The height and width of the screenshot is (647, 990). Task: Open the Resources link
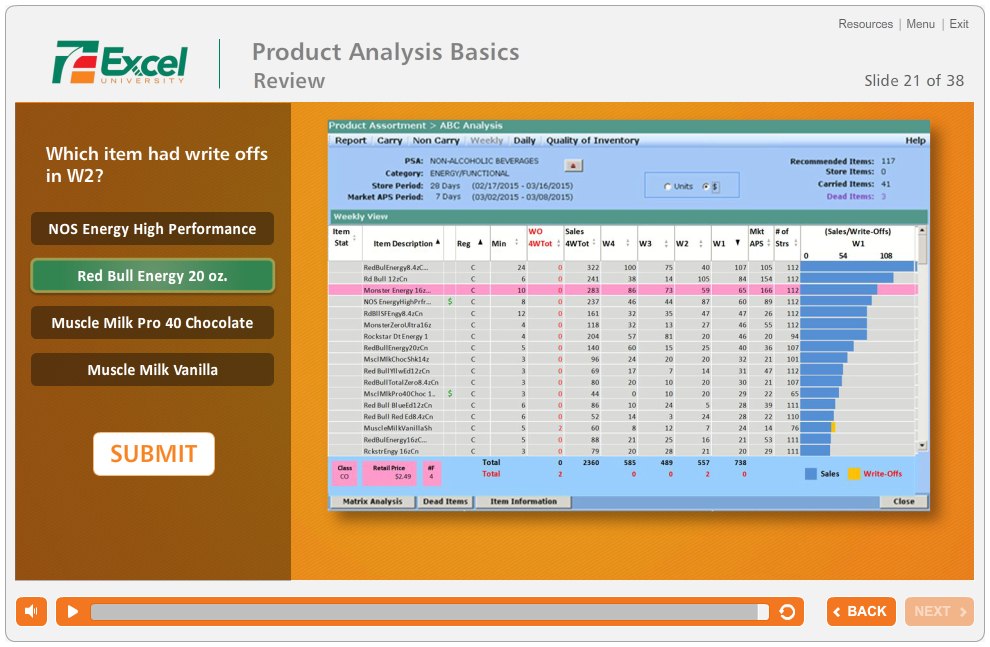(866, 24)
